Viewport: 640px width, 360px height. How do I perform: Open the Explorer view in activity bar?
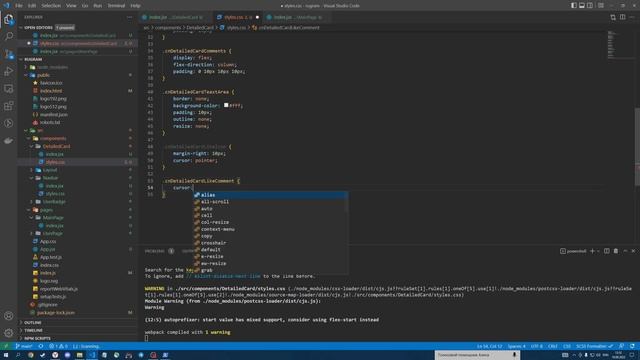coord(9,19)
